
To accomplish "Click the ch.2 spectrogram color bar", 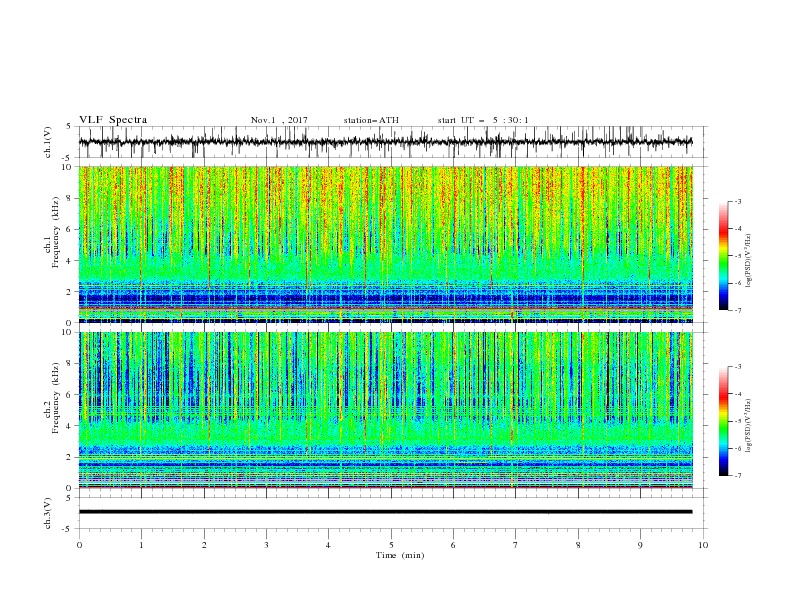I will coord(723,421).
